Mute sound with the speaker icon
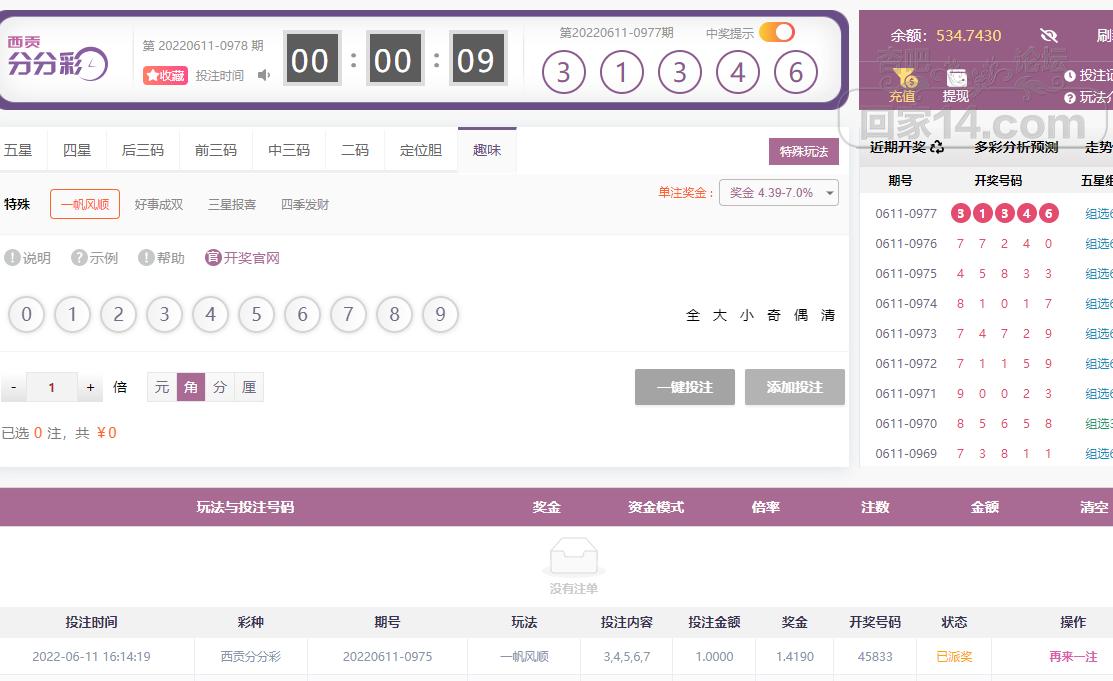1113x681 pixels. pos(264,75)
